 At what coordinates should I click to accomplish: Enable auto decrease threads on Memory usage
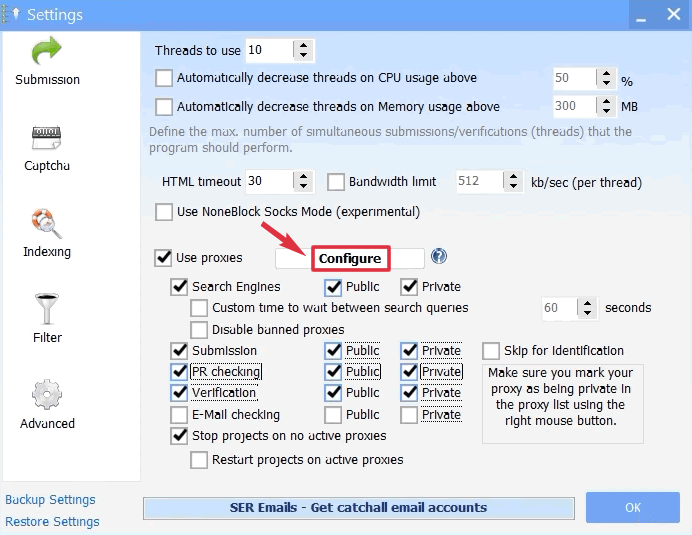coord(164,107)
